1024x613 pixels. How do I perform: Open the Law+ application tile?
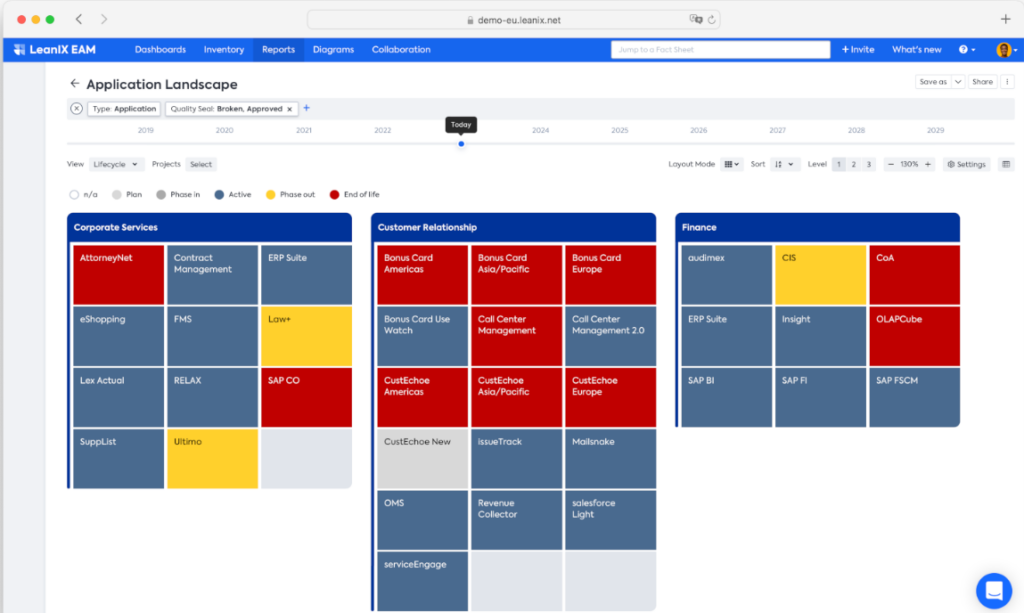point(306,336)
